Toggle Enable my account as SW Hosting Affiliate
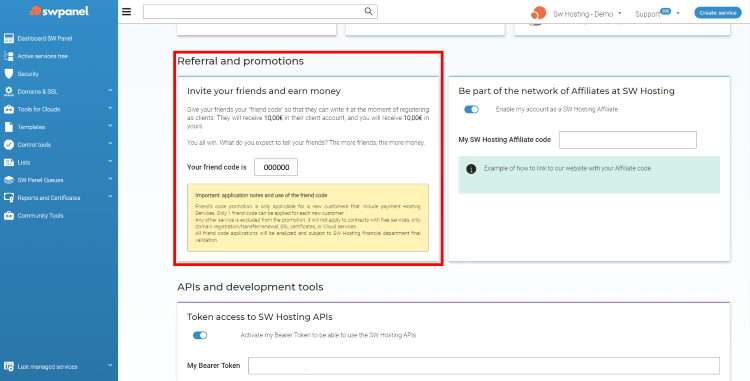 (471, 109)
